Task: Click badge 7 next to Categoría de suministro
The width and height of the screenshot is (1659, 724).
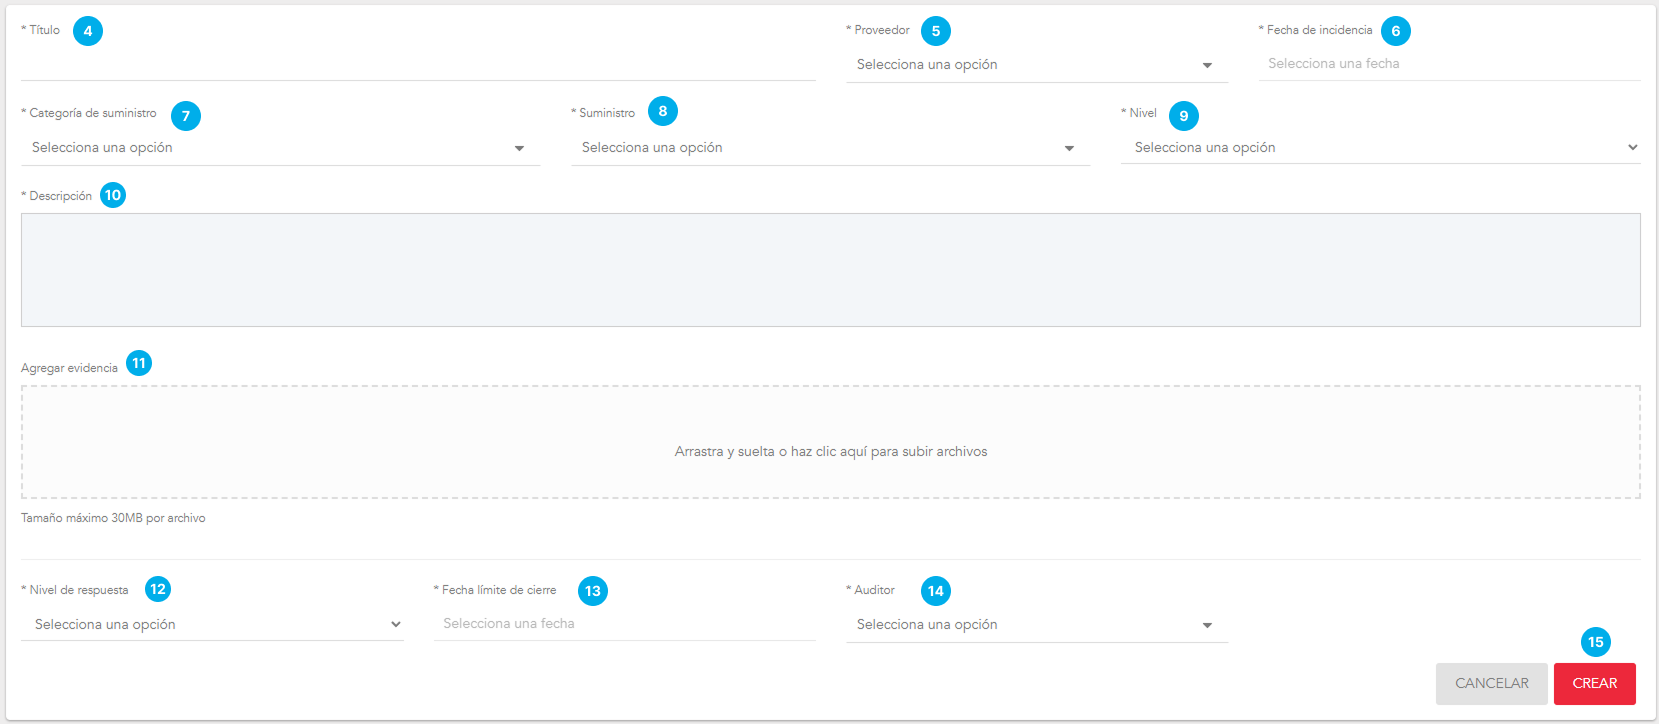Action: [x=185, y=116]
